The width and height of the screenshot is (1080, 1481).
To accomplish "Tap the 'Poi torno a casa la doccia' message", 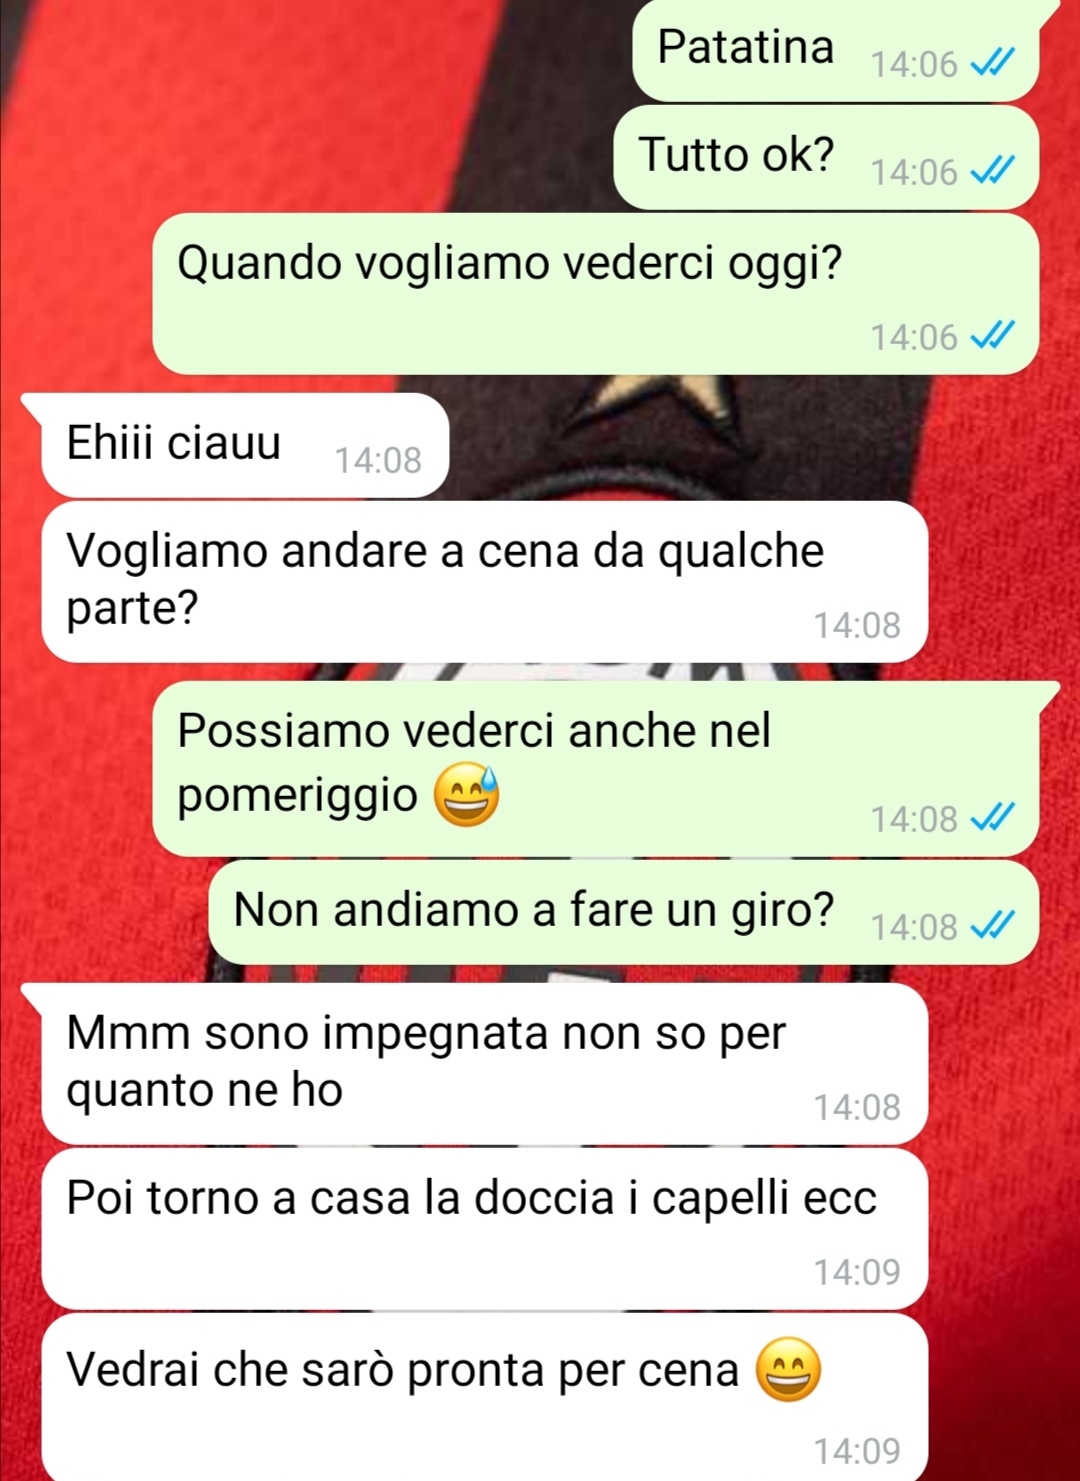I will [x=485, y=1229].
